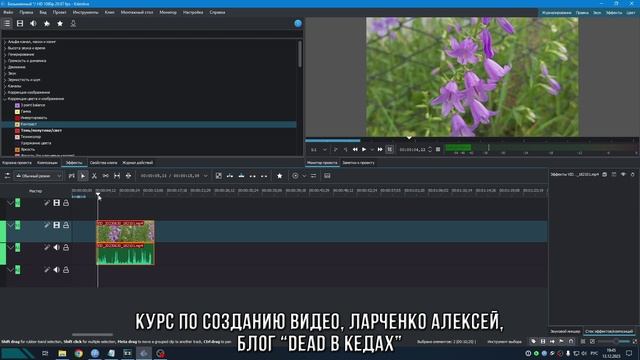The height and width of the screenshot is (360, 640).
Task: Click the download effects icon
Action: (x=73, y=24)
